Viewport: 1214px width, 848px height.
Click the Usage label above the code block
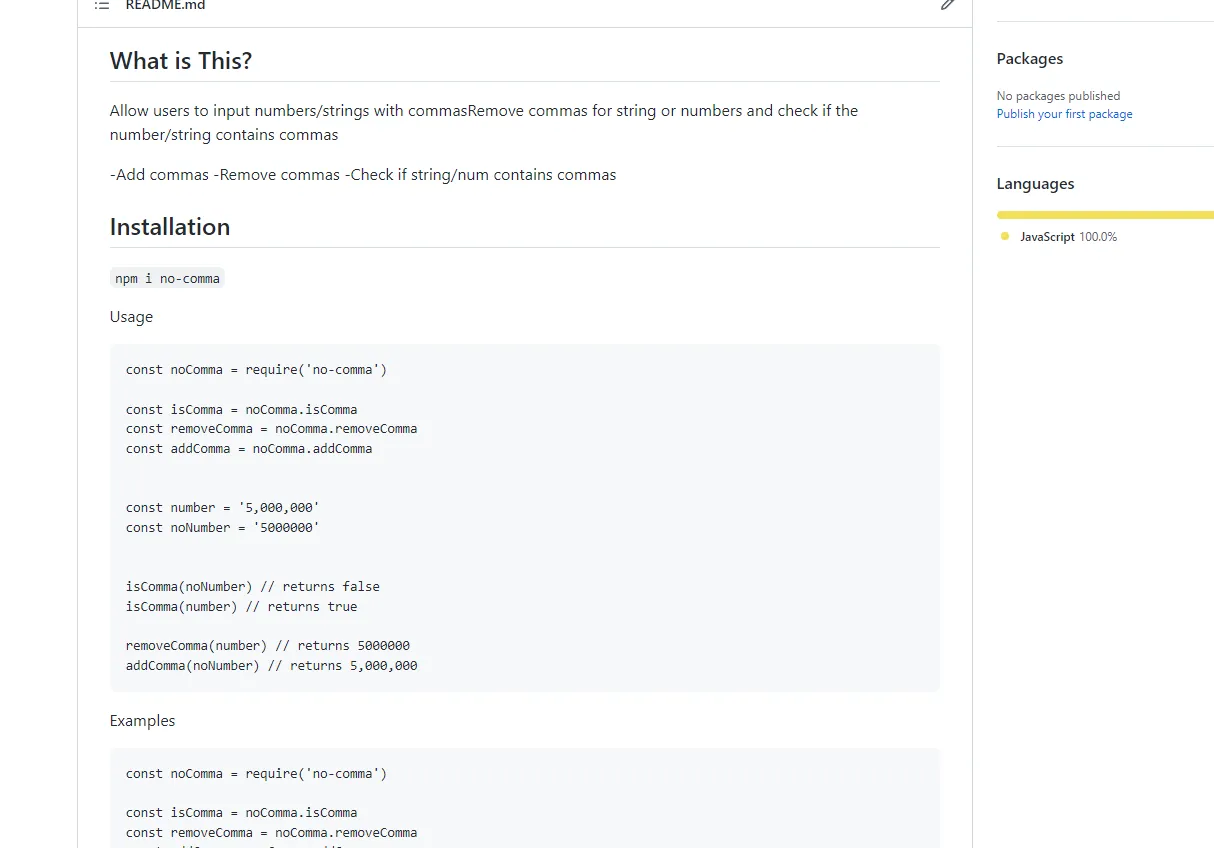(x=131, y=317)
